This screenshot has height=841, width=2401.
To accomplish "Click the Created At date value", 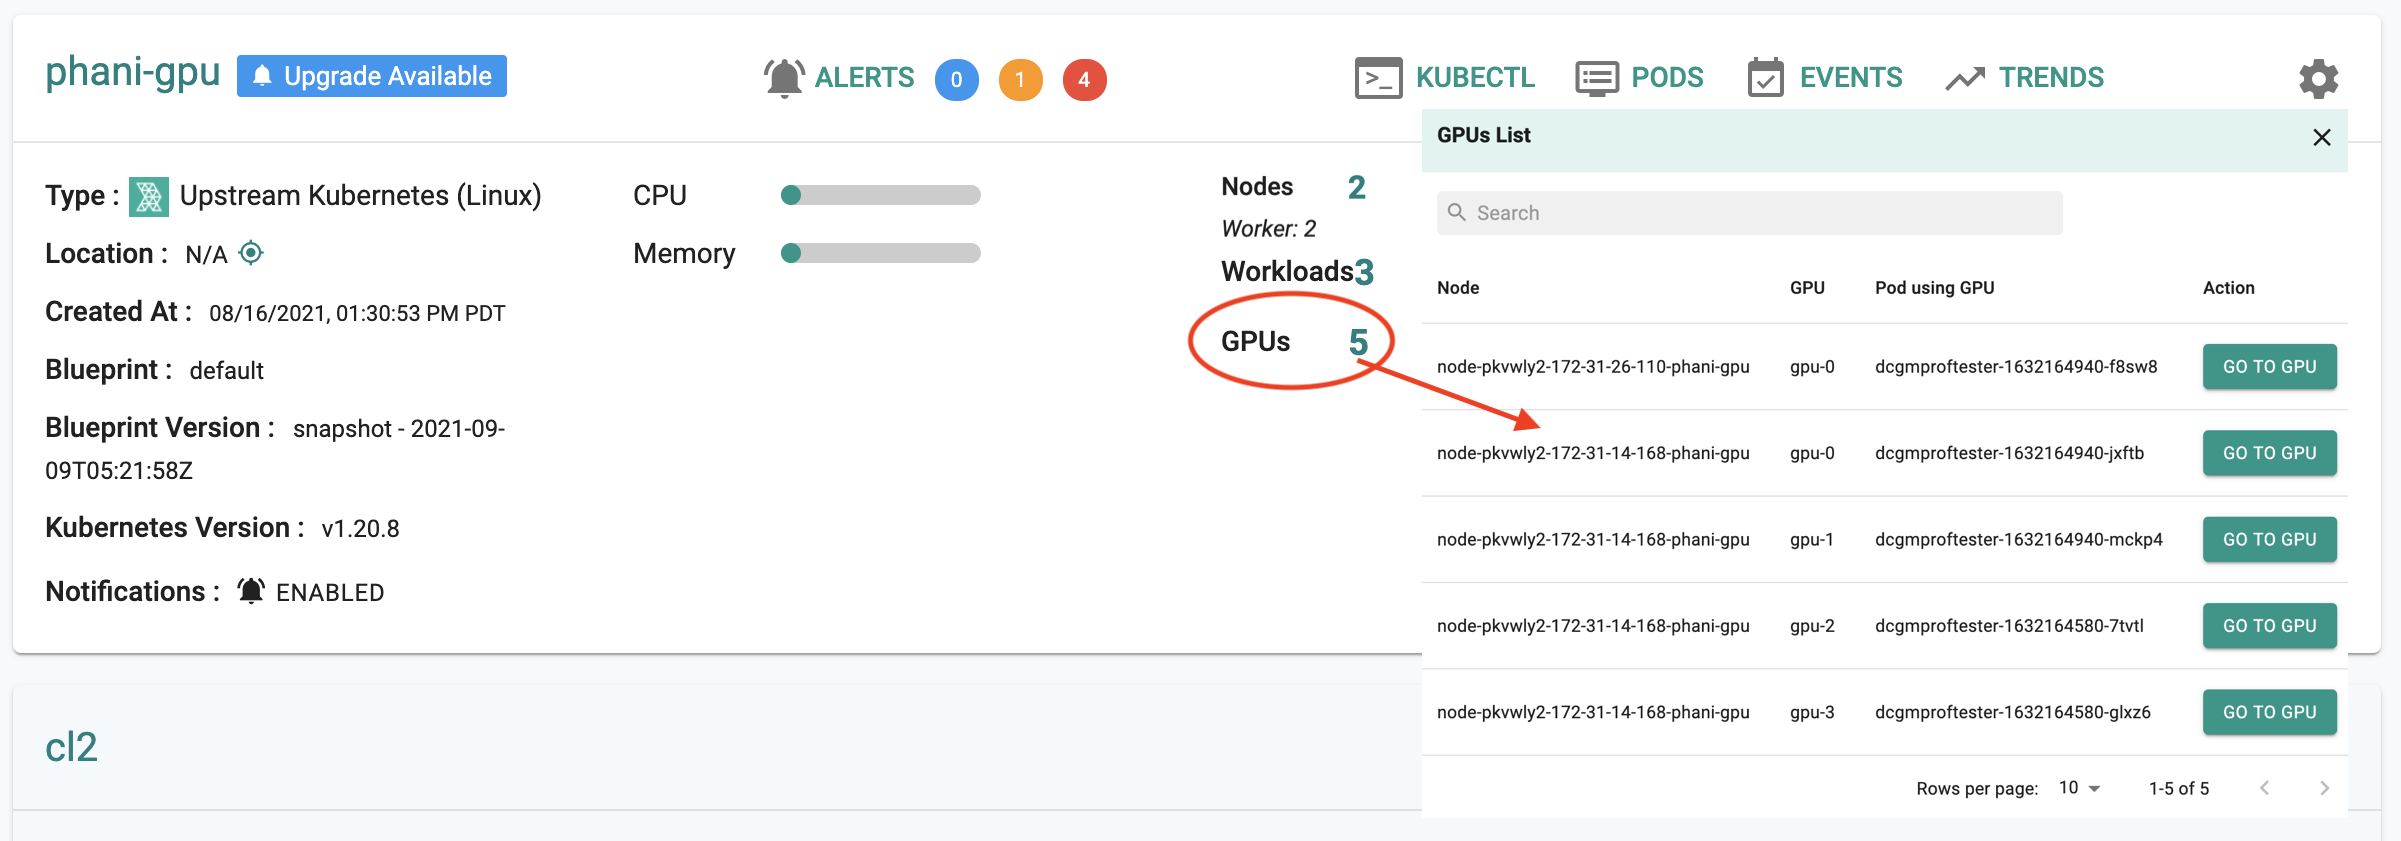I will tap(357, 314).
